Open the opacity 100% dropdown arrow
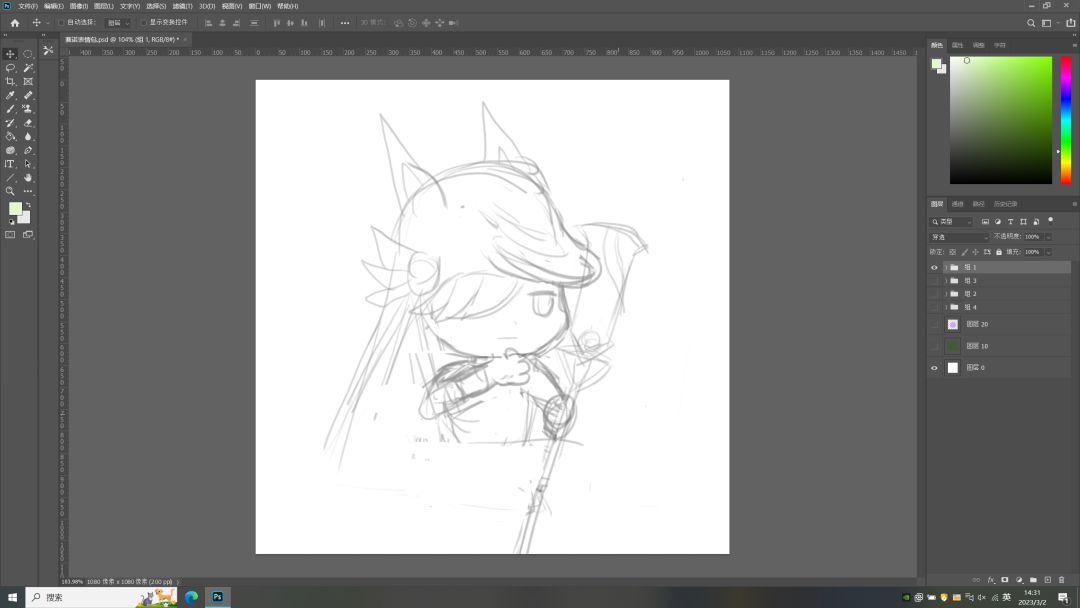This screenshot has width=1080, height=608. pyautogui.click(x=1048, y=237)
